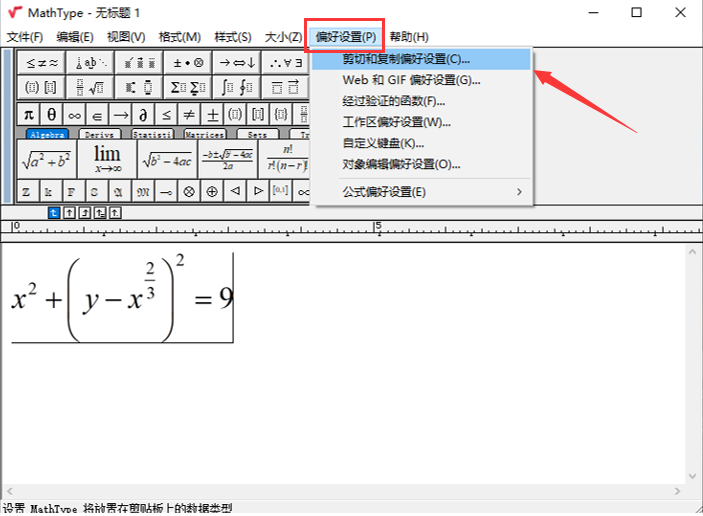Open the logical symbols palette (∴∀∃)
703x516 pixels.
(x=286, y=63)
